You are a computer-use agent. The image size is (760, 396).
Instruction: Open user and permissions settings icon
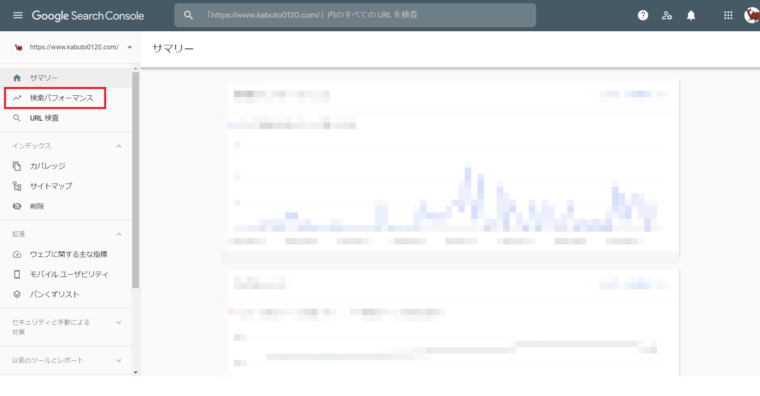[x=667, y=16]
